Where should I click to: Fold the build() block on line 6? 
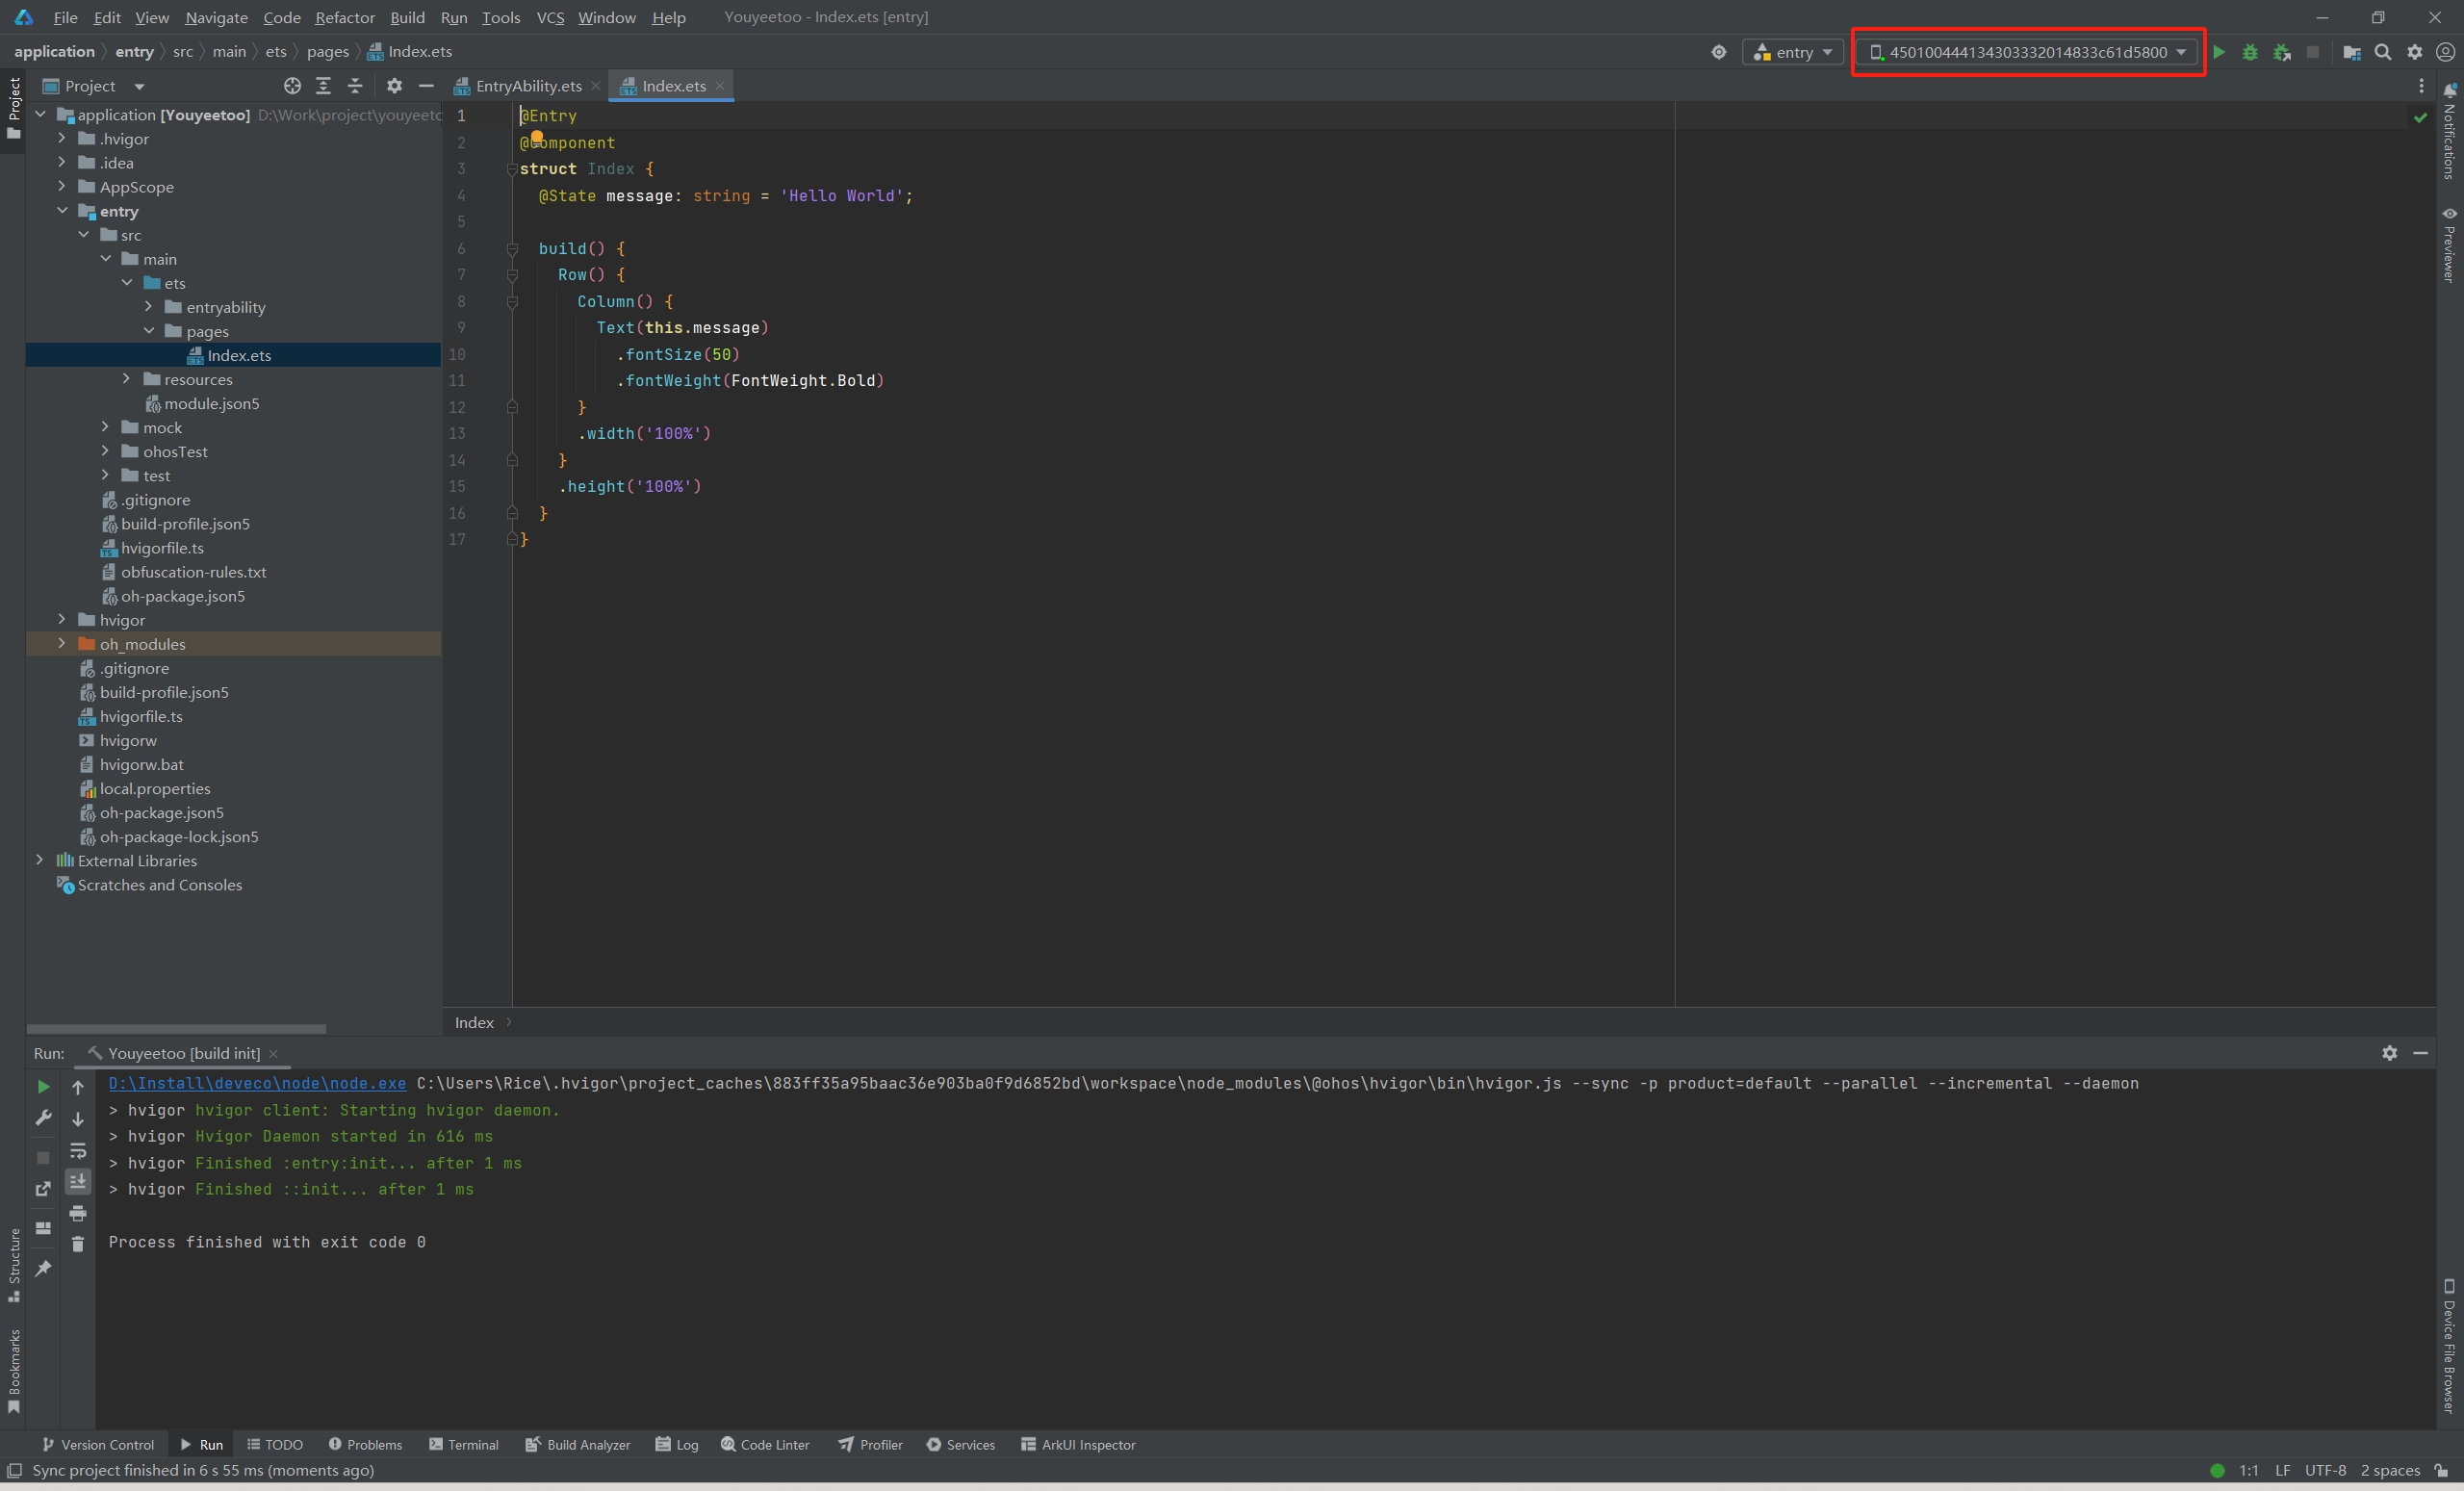click(512, 248)
